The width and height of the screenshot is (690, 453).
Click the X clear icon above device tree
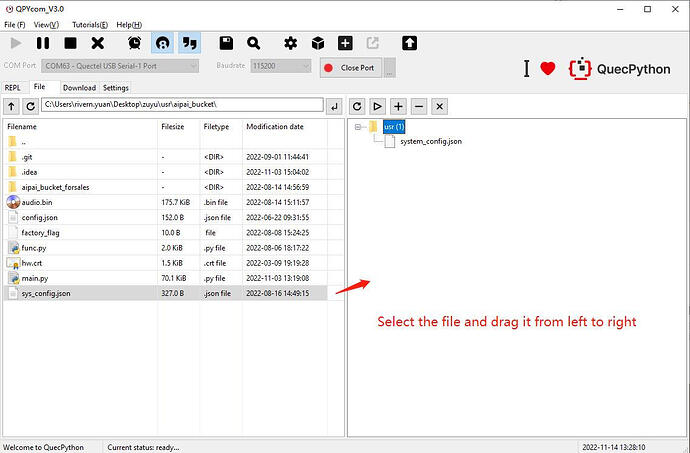pyautogui.click(x=440, y=106)
